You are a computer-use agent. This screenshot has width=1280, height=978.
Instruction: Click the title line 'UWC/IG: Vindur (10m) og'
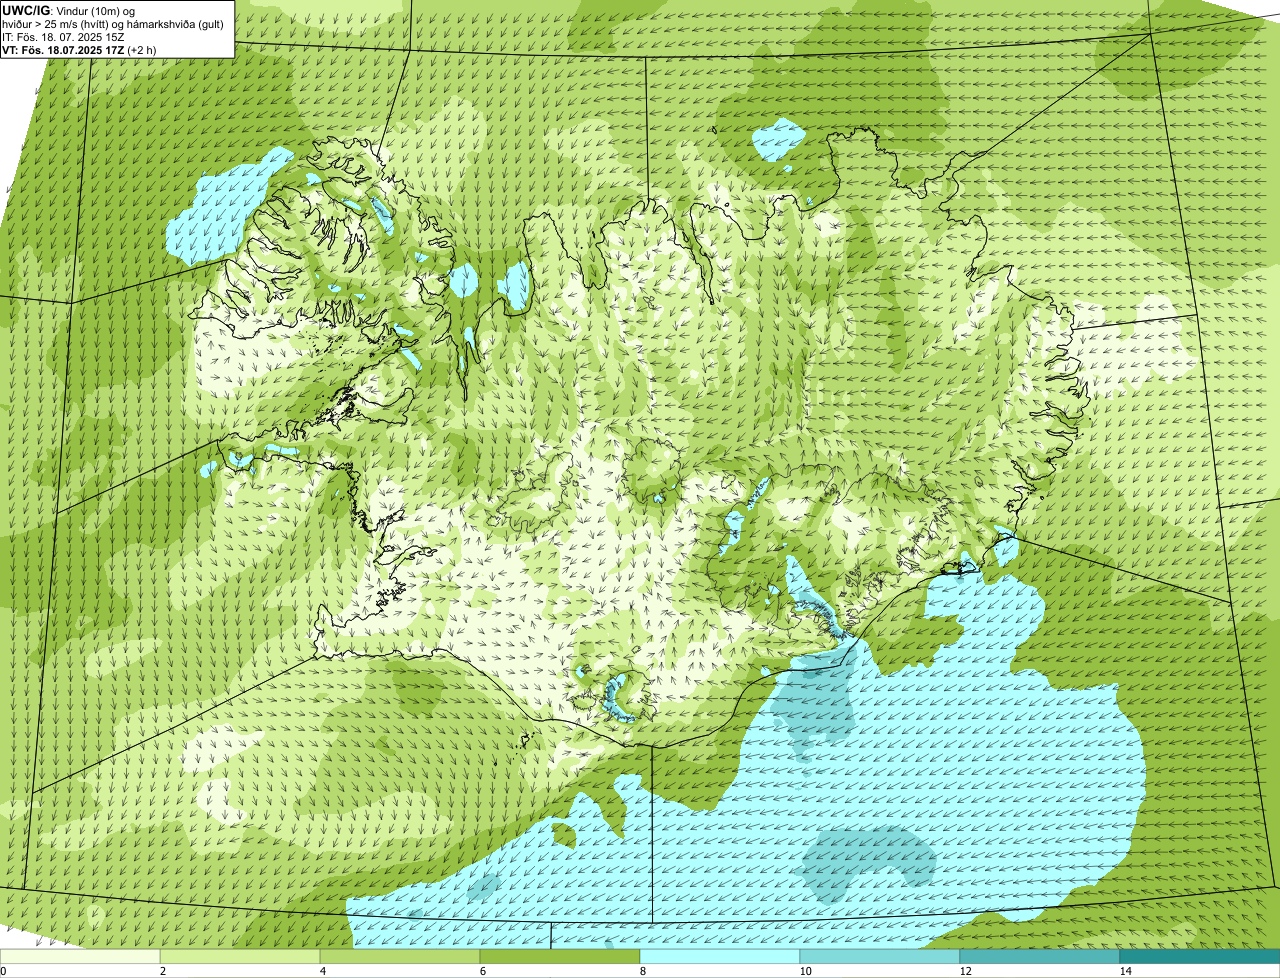pos(69,10)
